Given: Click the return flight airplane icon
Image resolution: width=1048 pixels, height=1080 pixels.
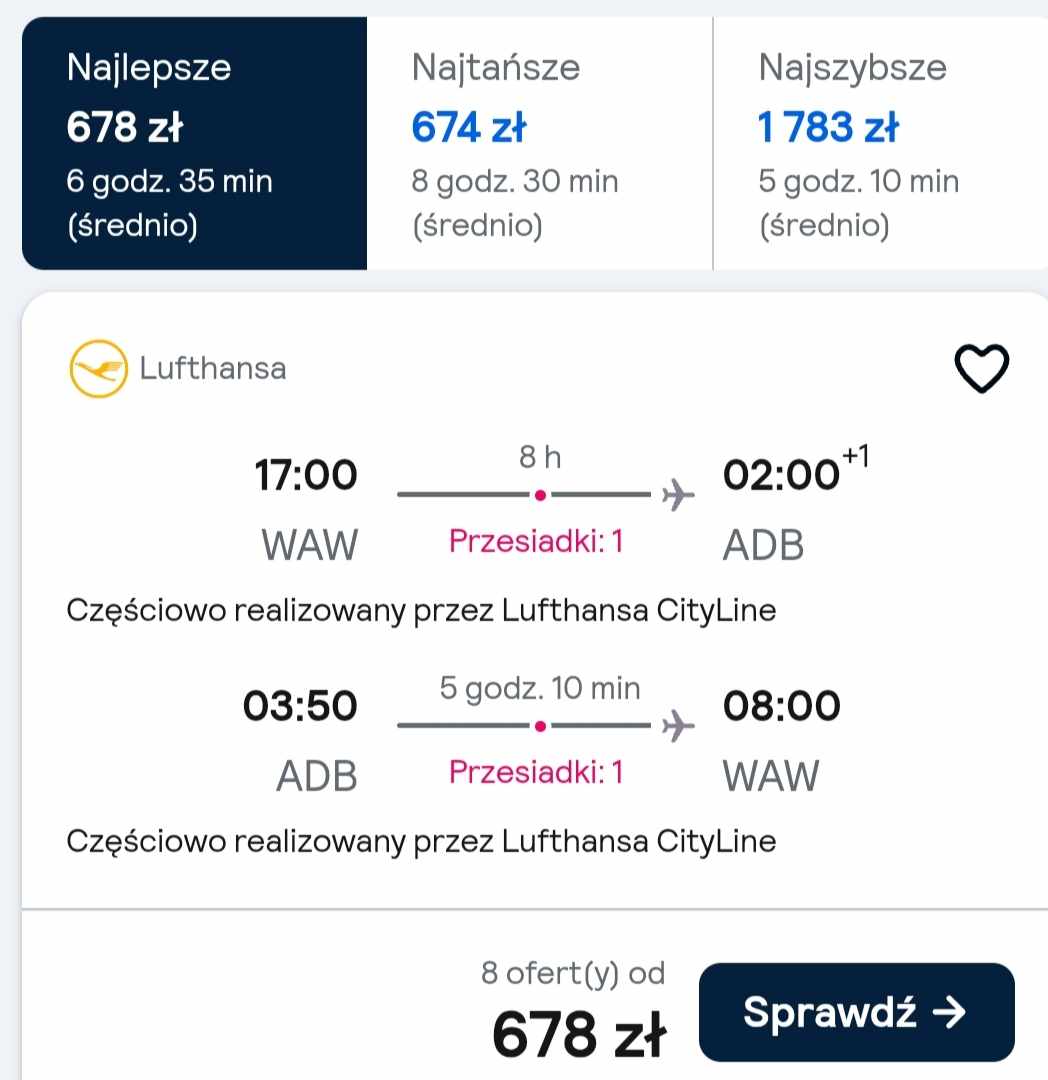Looking at the screenshot, I should (678, 725).
